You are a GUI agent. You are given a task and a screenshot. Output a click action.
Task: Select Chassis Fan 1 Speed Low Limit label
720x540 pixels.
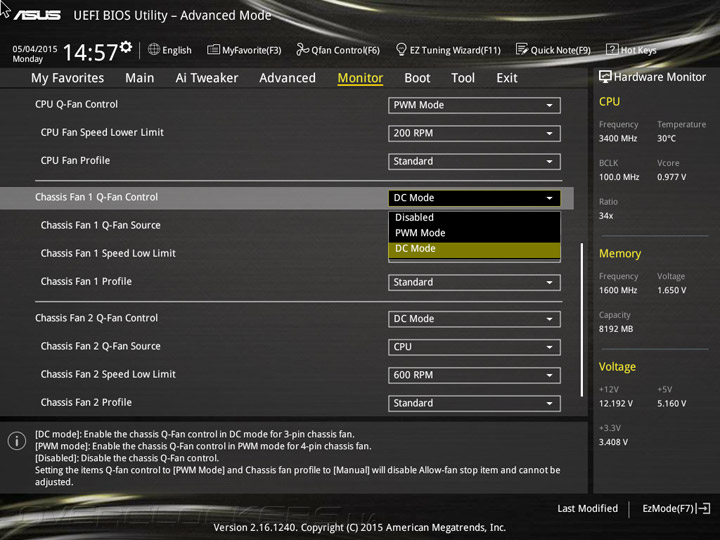(x=108, y=253)
